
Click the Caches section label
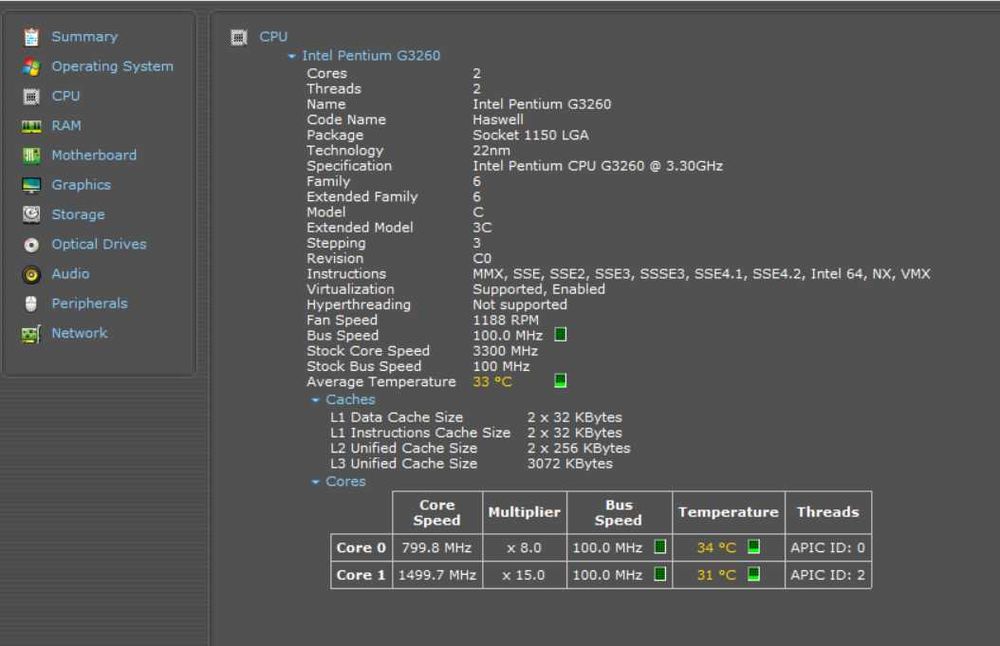point(350,400)
